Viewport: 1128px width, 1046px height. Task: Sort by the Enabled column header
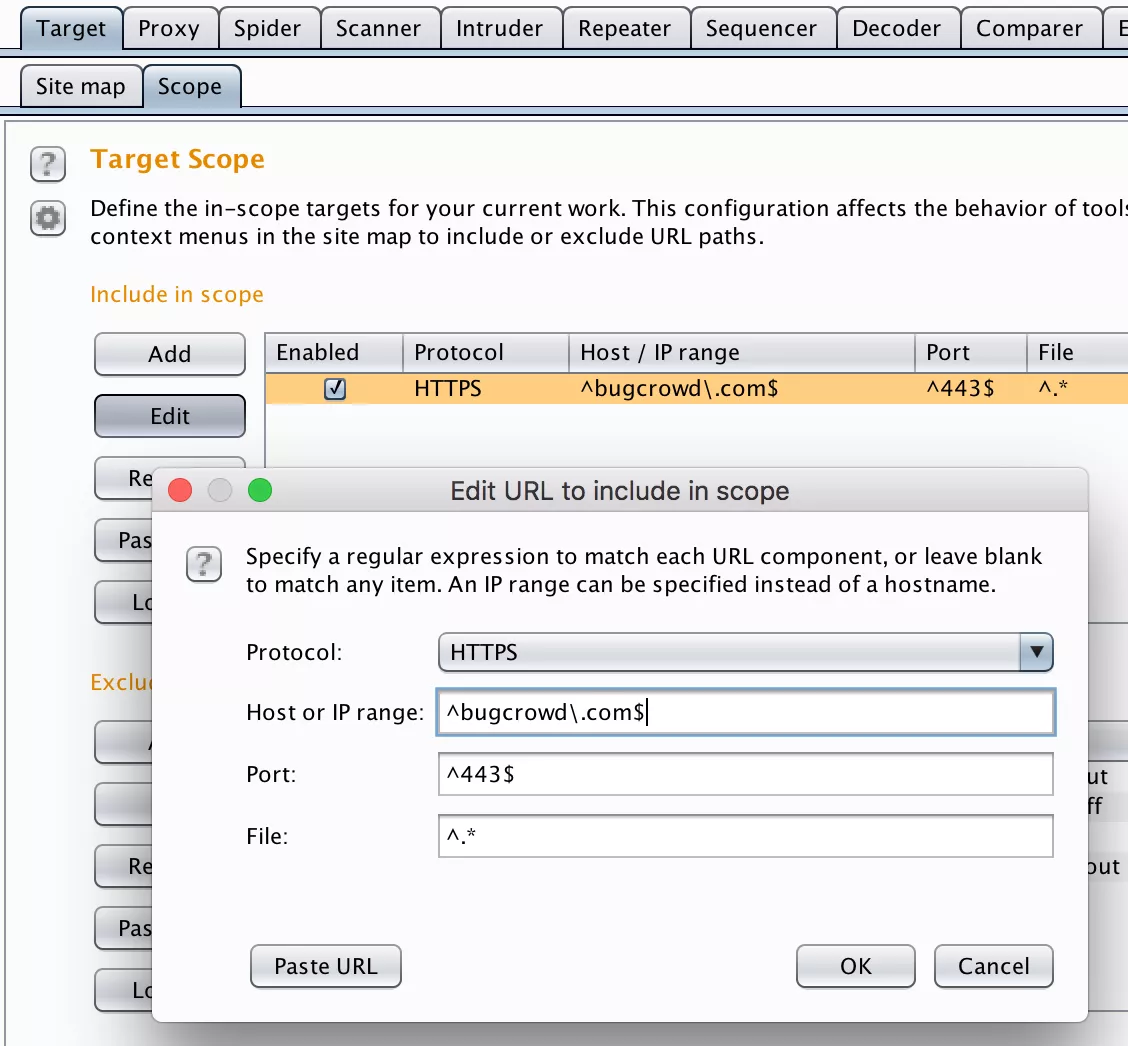[334, 353]
